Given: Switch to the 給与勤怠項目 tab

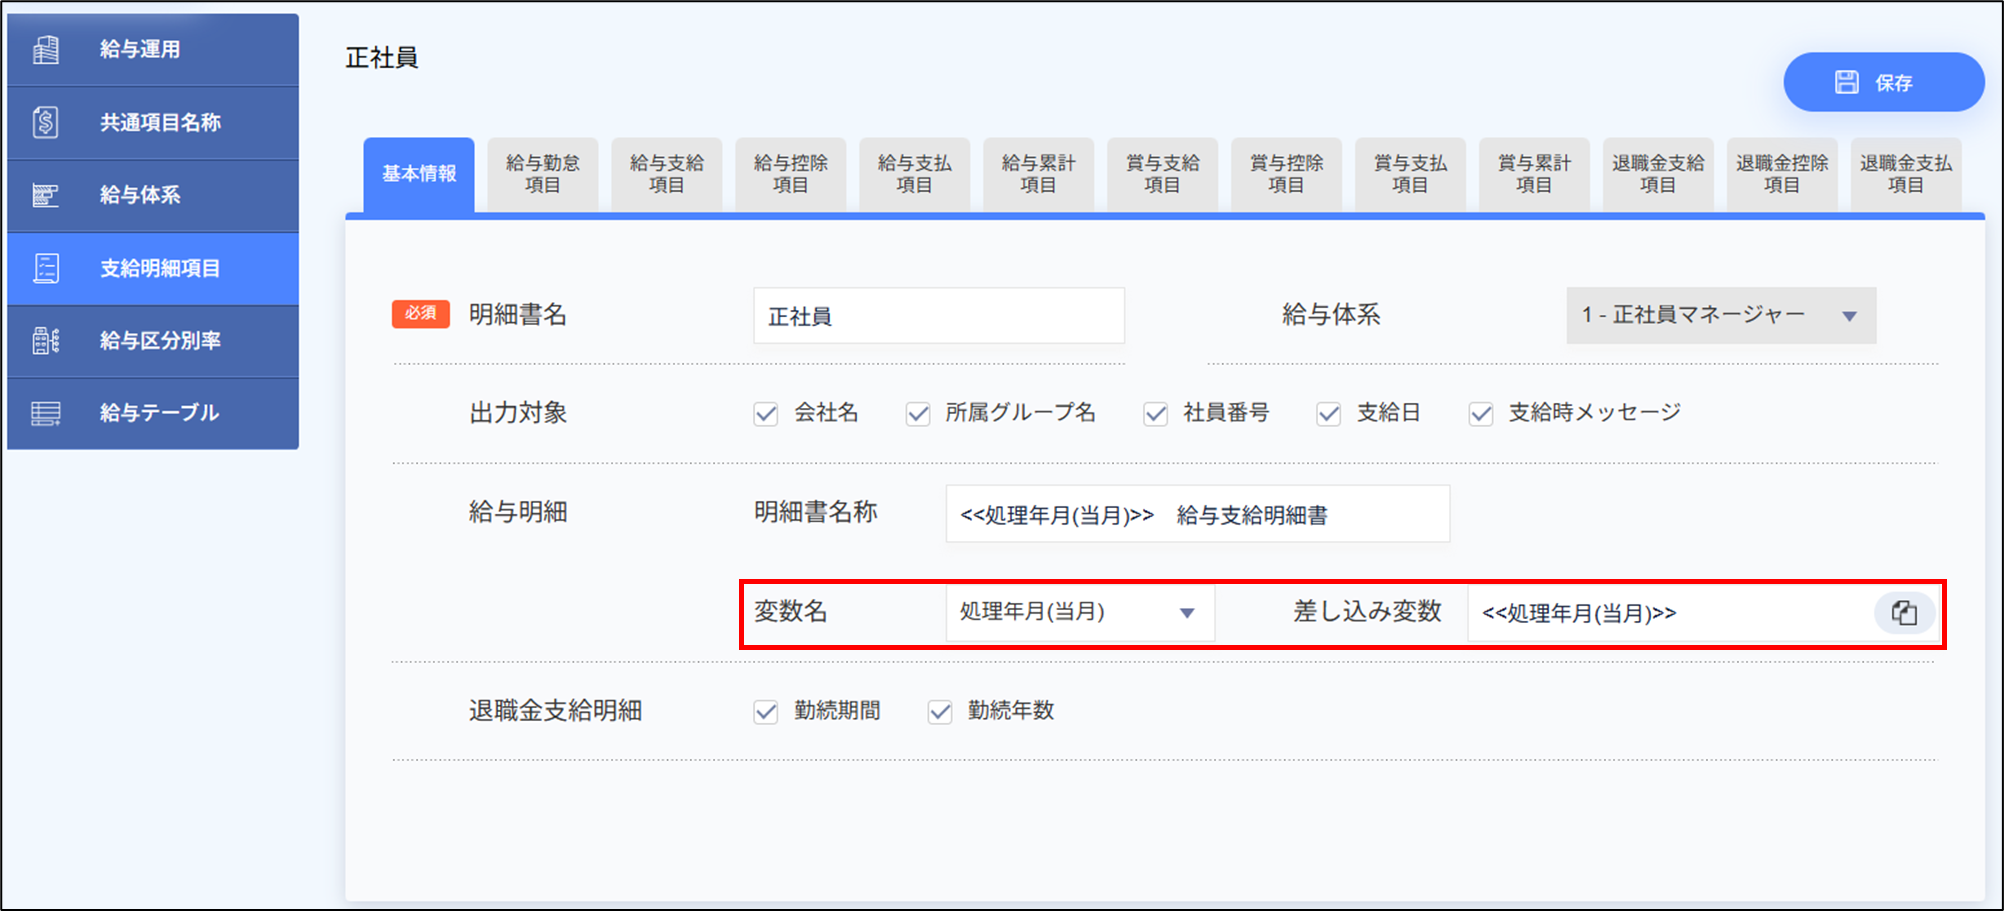Looking at the screenshot, I should click(x=543, y=174).
